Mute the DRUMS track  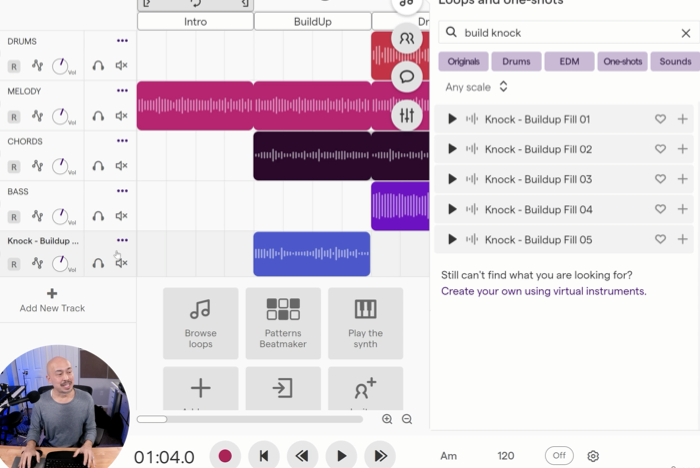pos(121,65)
